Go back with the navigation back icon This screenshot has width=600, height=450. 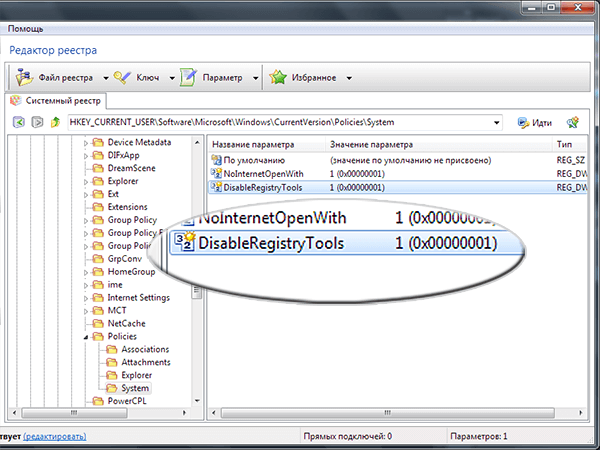tap(19, 122)
